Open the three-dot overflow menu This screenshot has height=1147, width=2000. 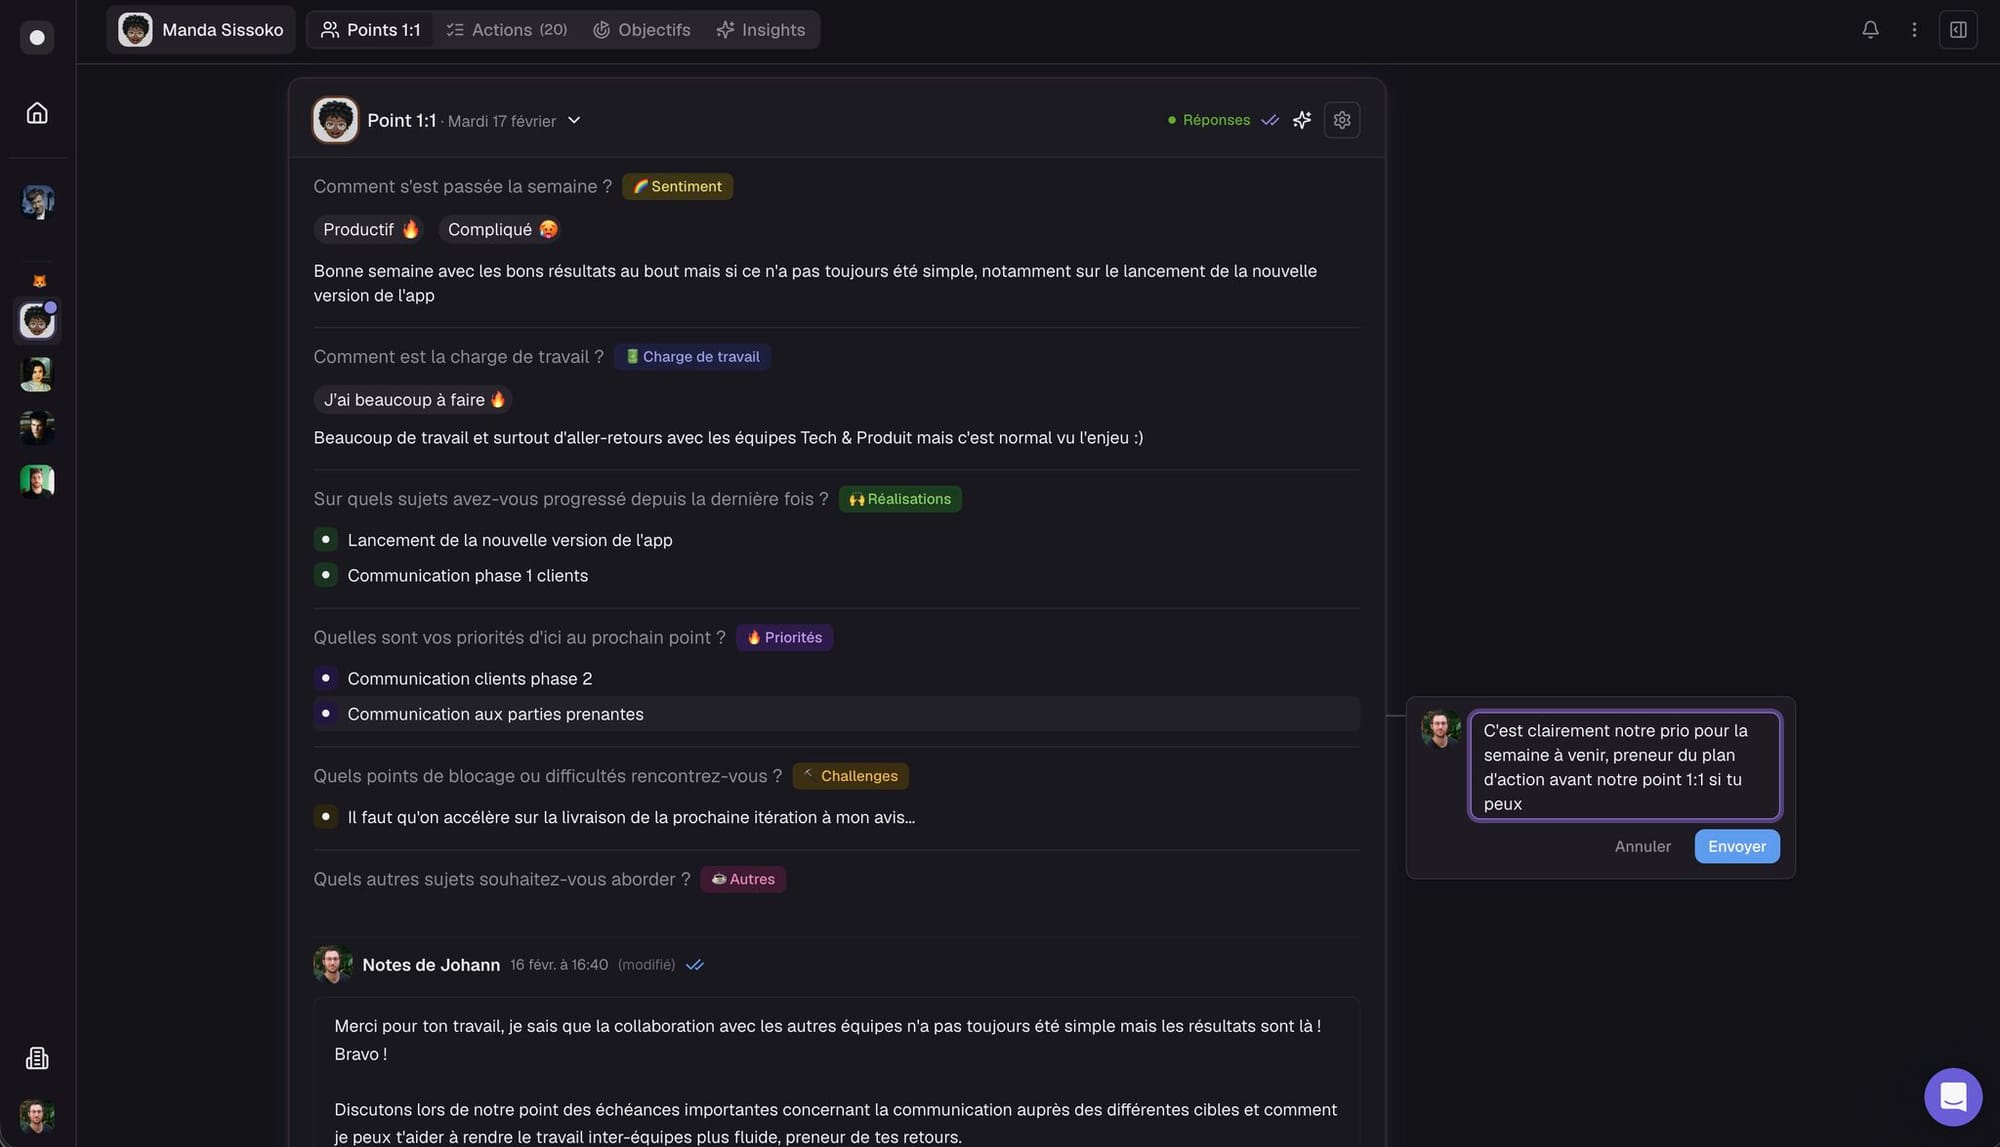tap(1914, 29)
